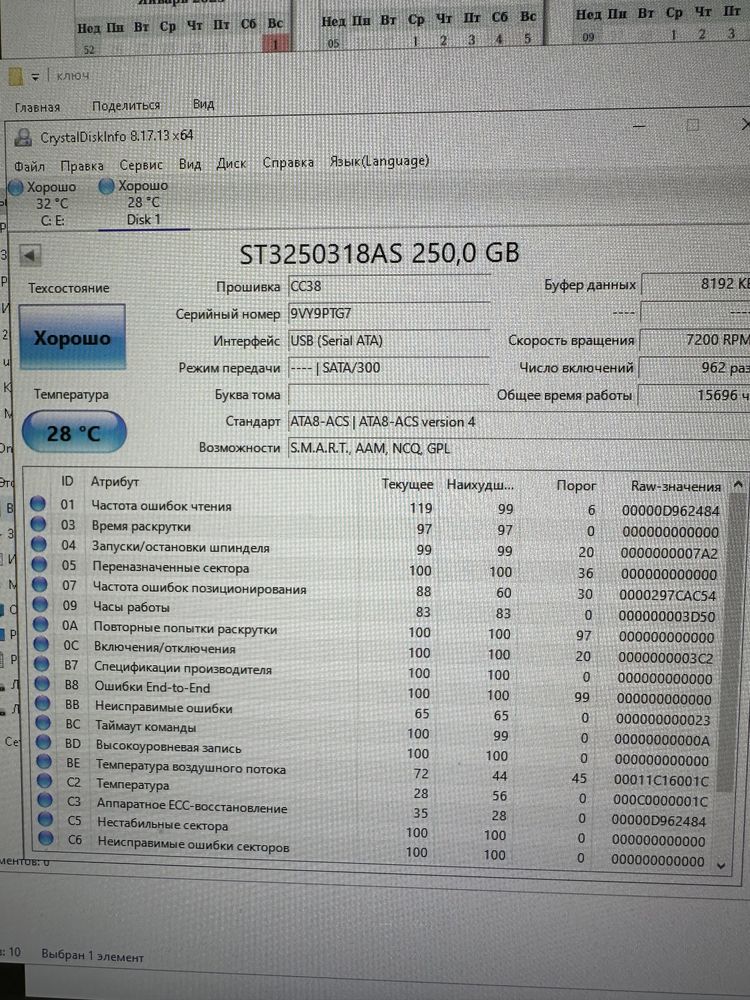Screen dimensions: 750x1000
Task: Click the status dot for attribute BE
Action: pos(44,761)
